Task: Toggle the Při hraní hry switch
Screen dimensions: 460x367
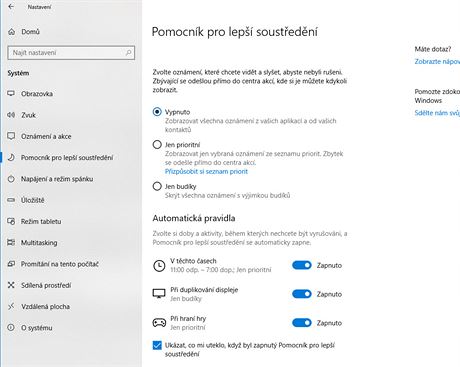Action: [x=302, y=323]
